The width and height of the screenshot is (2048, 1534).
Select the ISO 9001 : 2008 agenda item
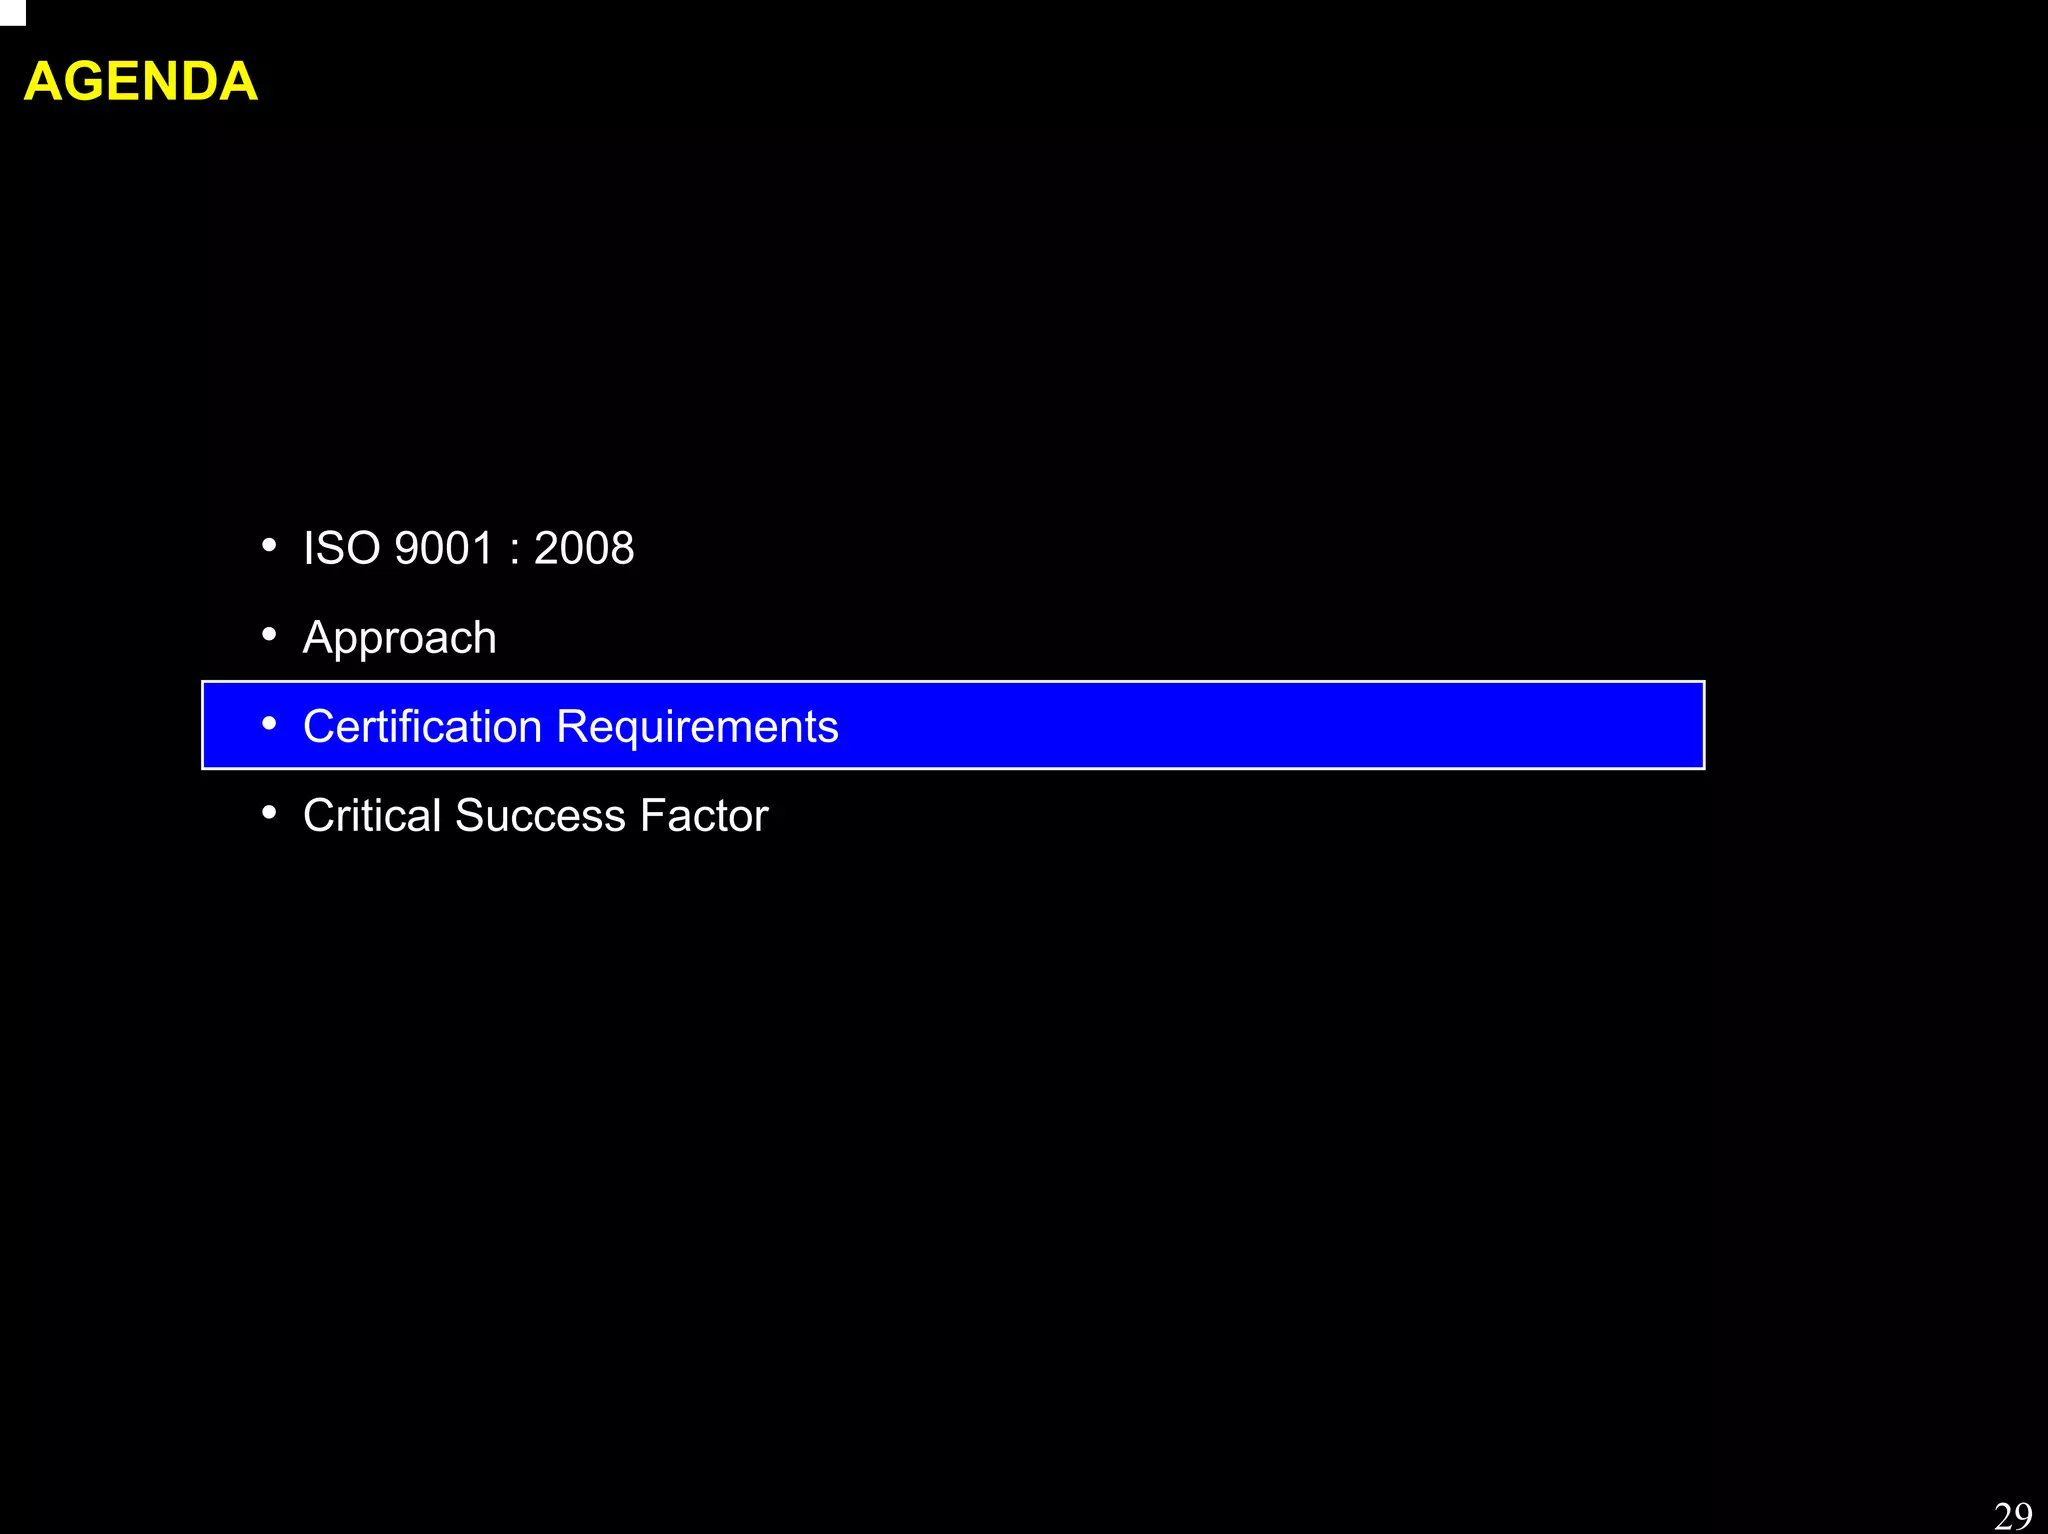(x=468, y=548)
